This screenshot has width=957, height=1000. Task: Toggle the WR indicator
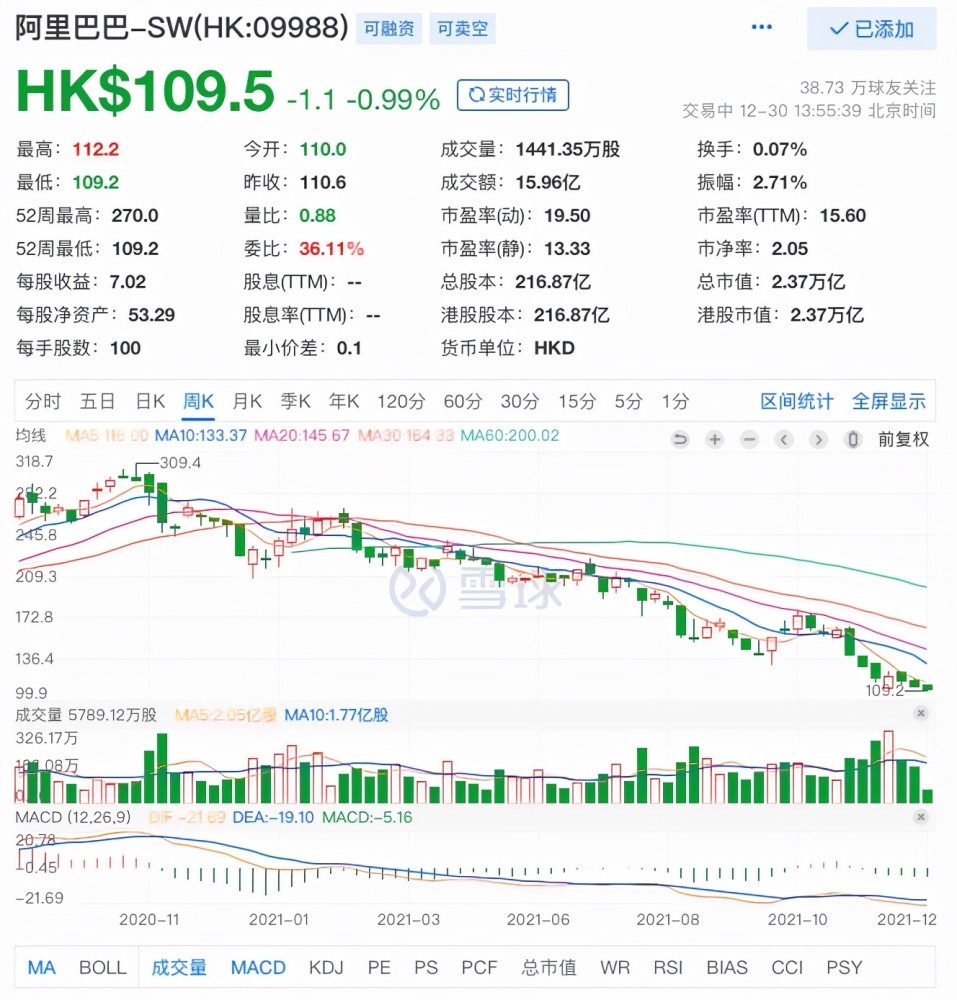[x=615, y=967]
